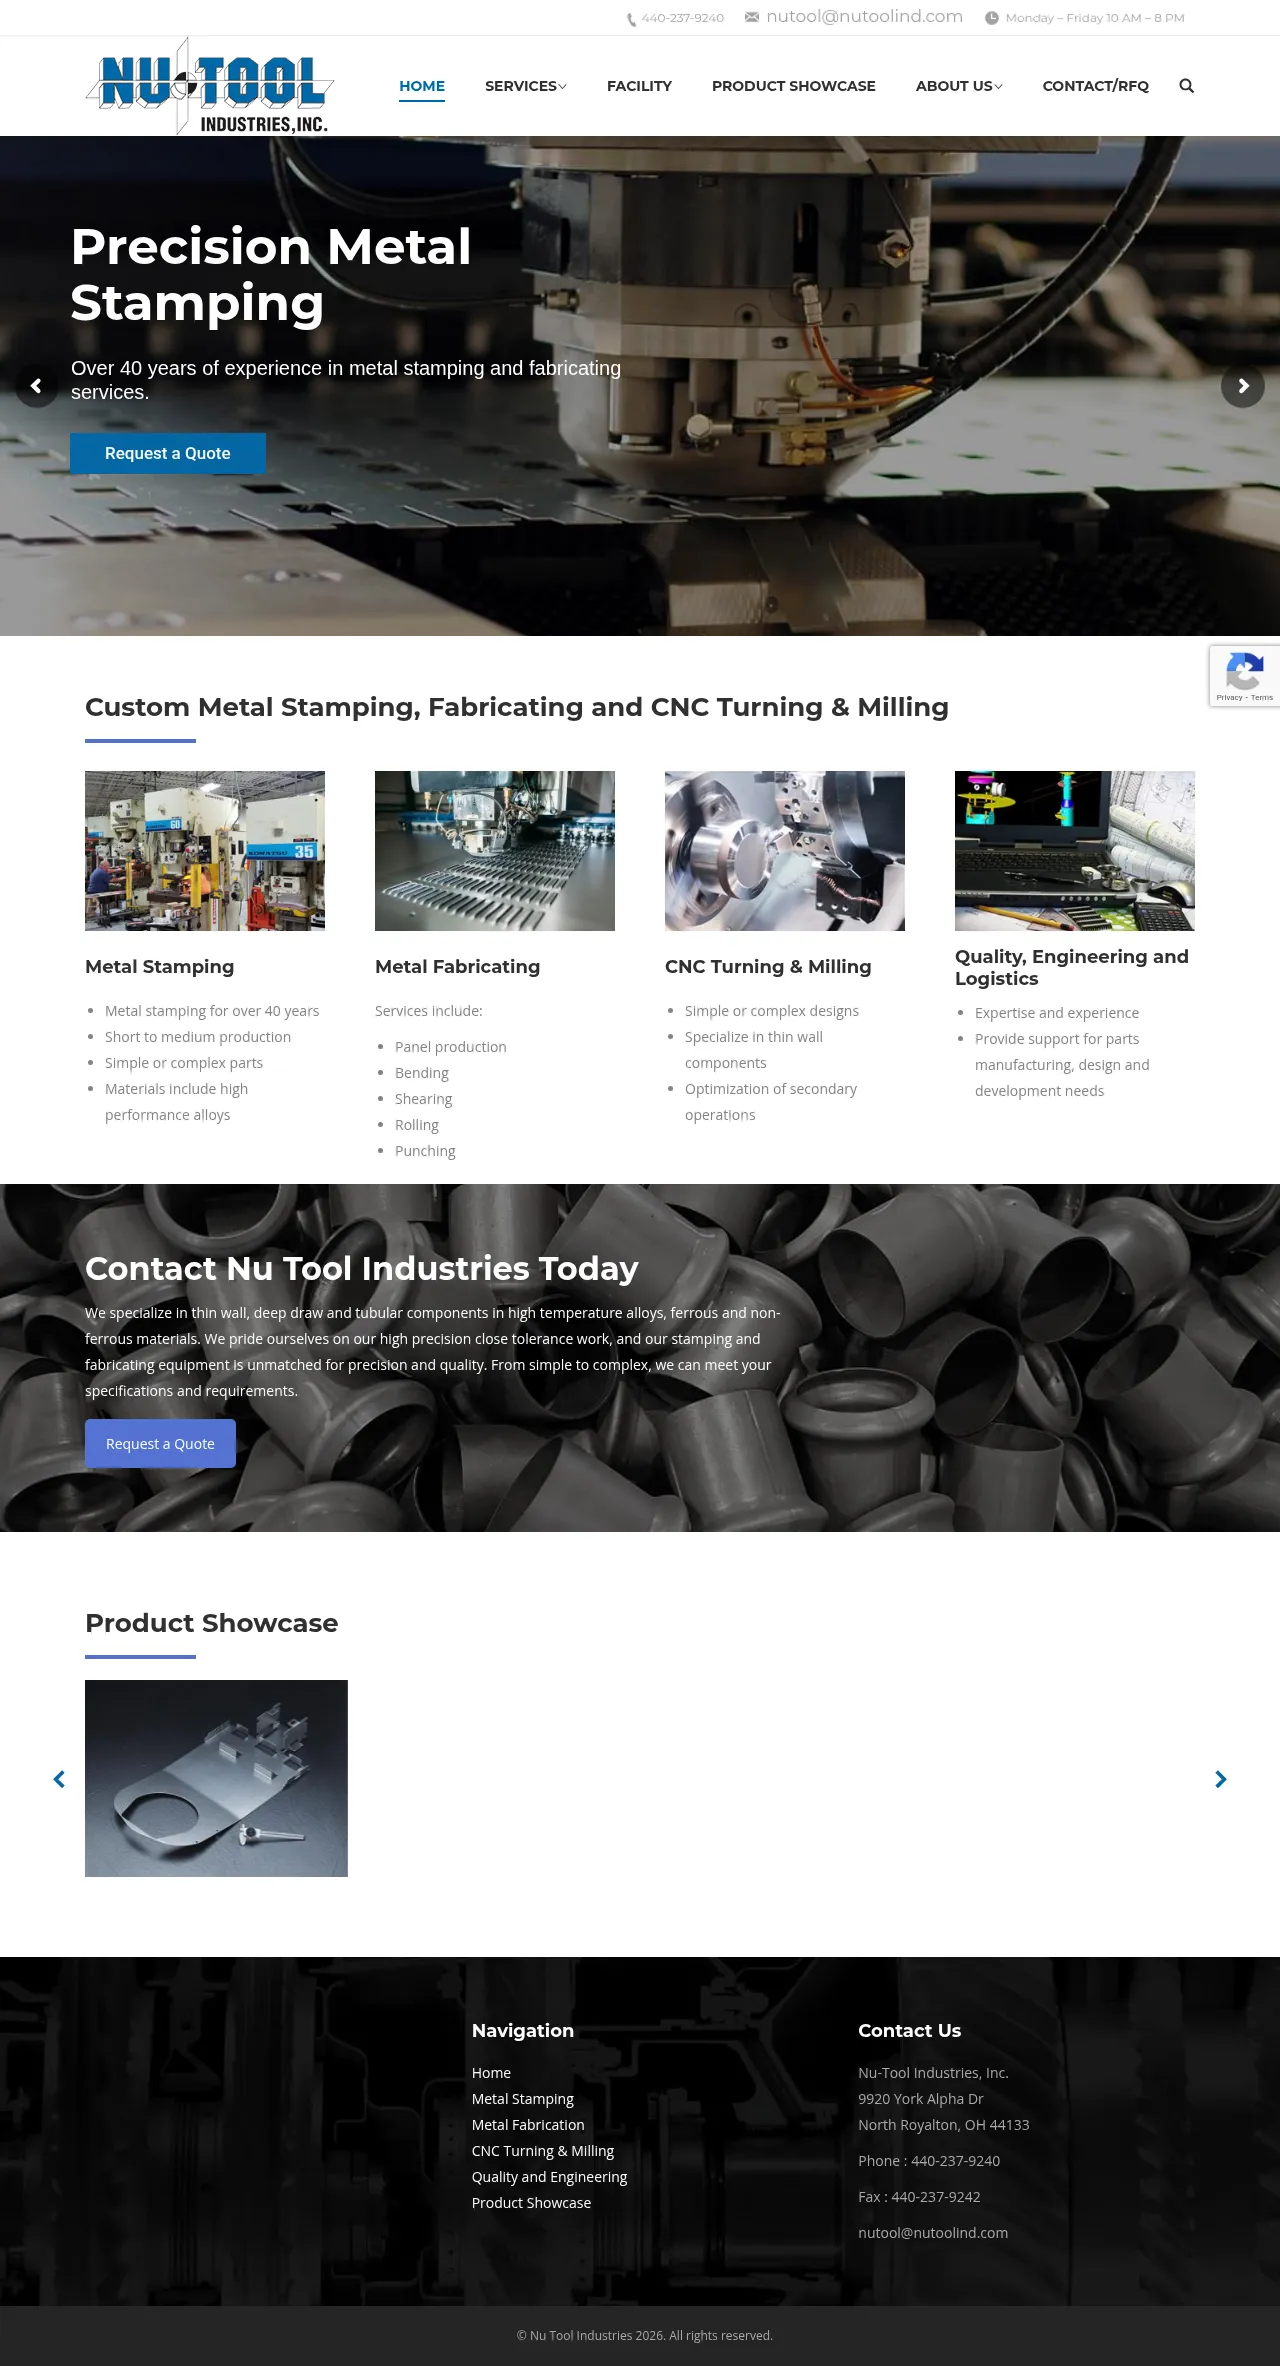The width and height of the screenshot is (1280, 2366).
Task: Click the phone number in top bar
Action: pyautogui.click(x=682, y=18)
